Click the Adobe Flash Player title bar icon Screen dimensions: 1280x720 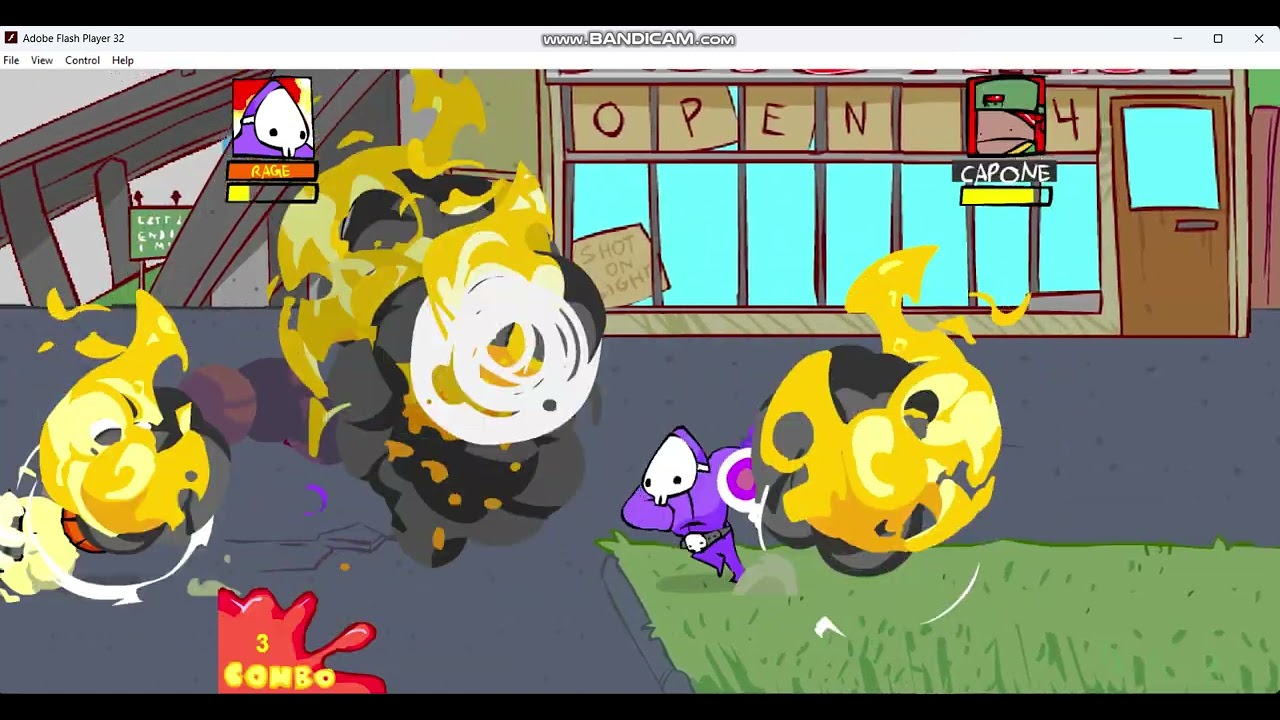[x=11, y=38]
